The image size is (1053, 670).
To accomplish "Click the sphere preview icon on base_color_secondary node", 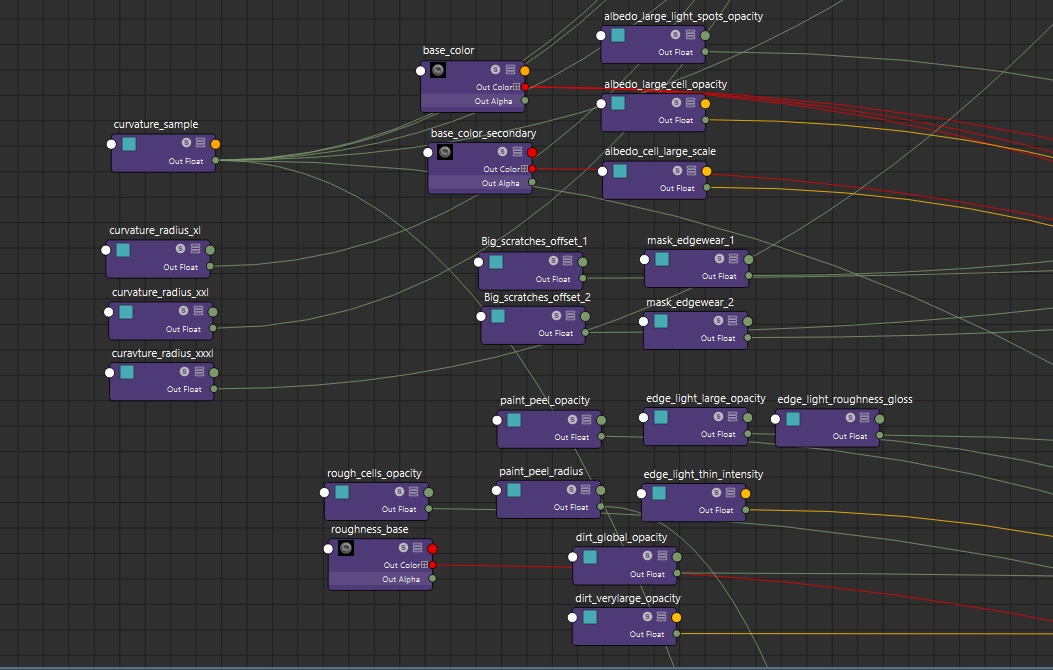I will point(446,153).
